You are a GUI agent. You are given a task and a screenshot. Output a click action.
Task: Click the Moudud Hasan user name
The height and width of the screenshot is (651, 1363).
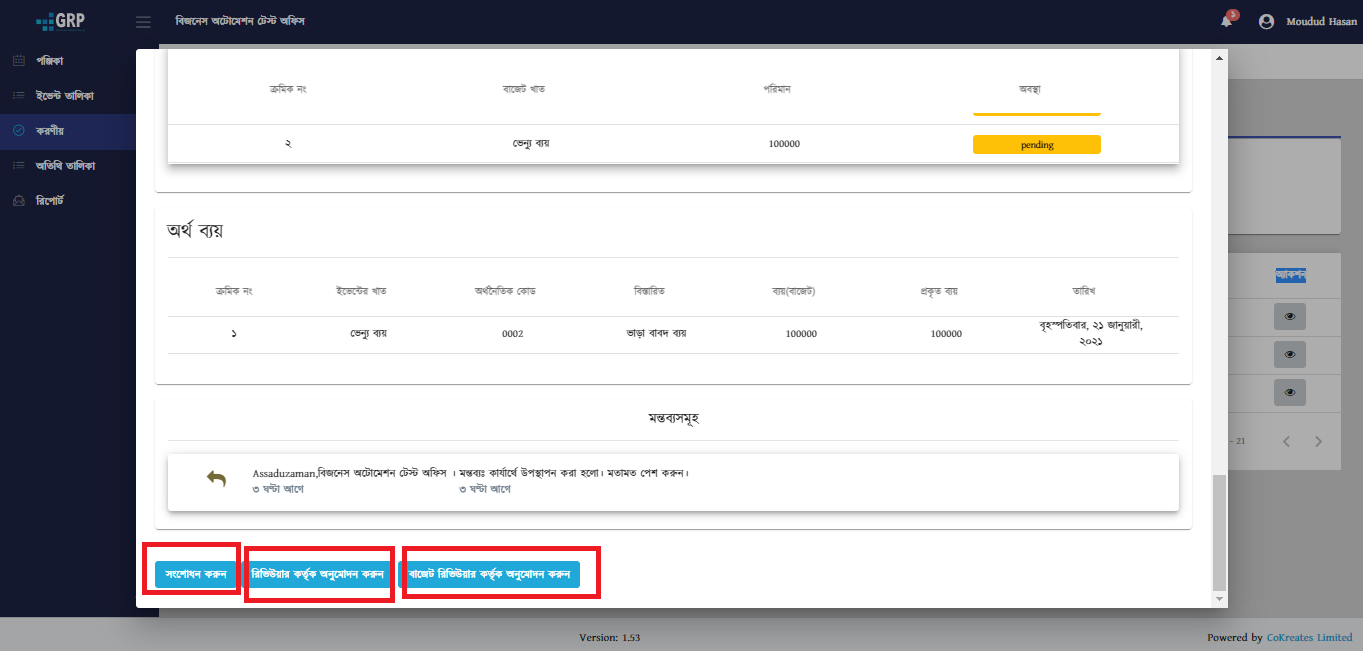click(x=1320, y=22)
